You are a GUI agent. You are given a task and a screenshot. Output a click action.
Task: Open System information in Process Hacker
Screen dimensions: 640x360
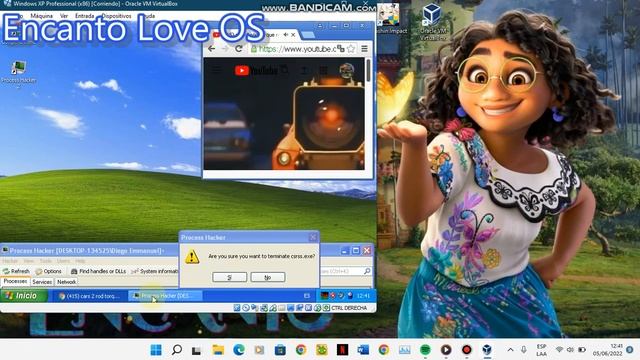tap(155, 271)
